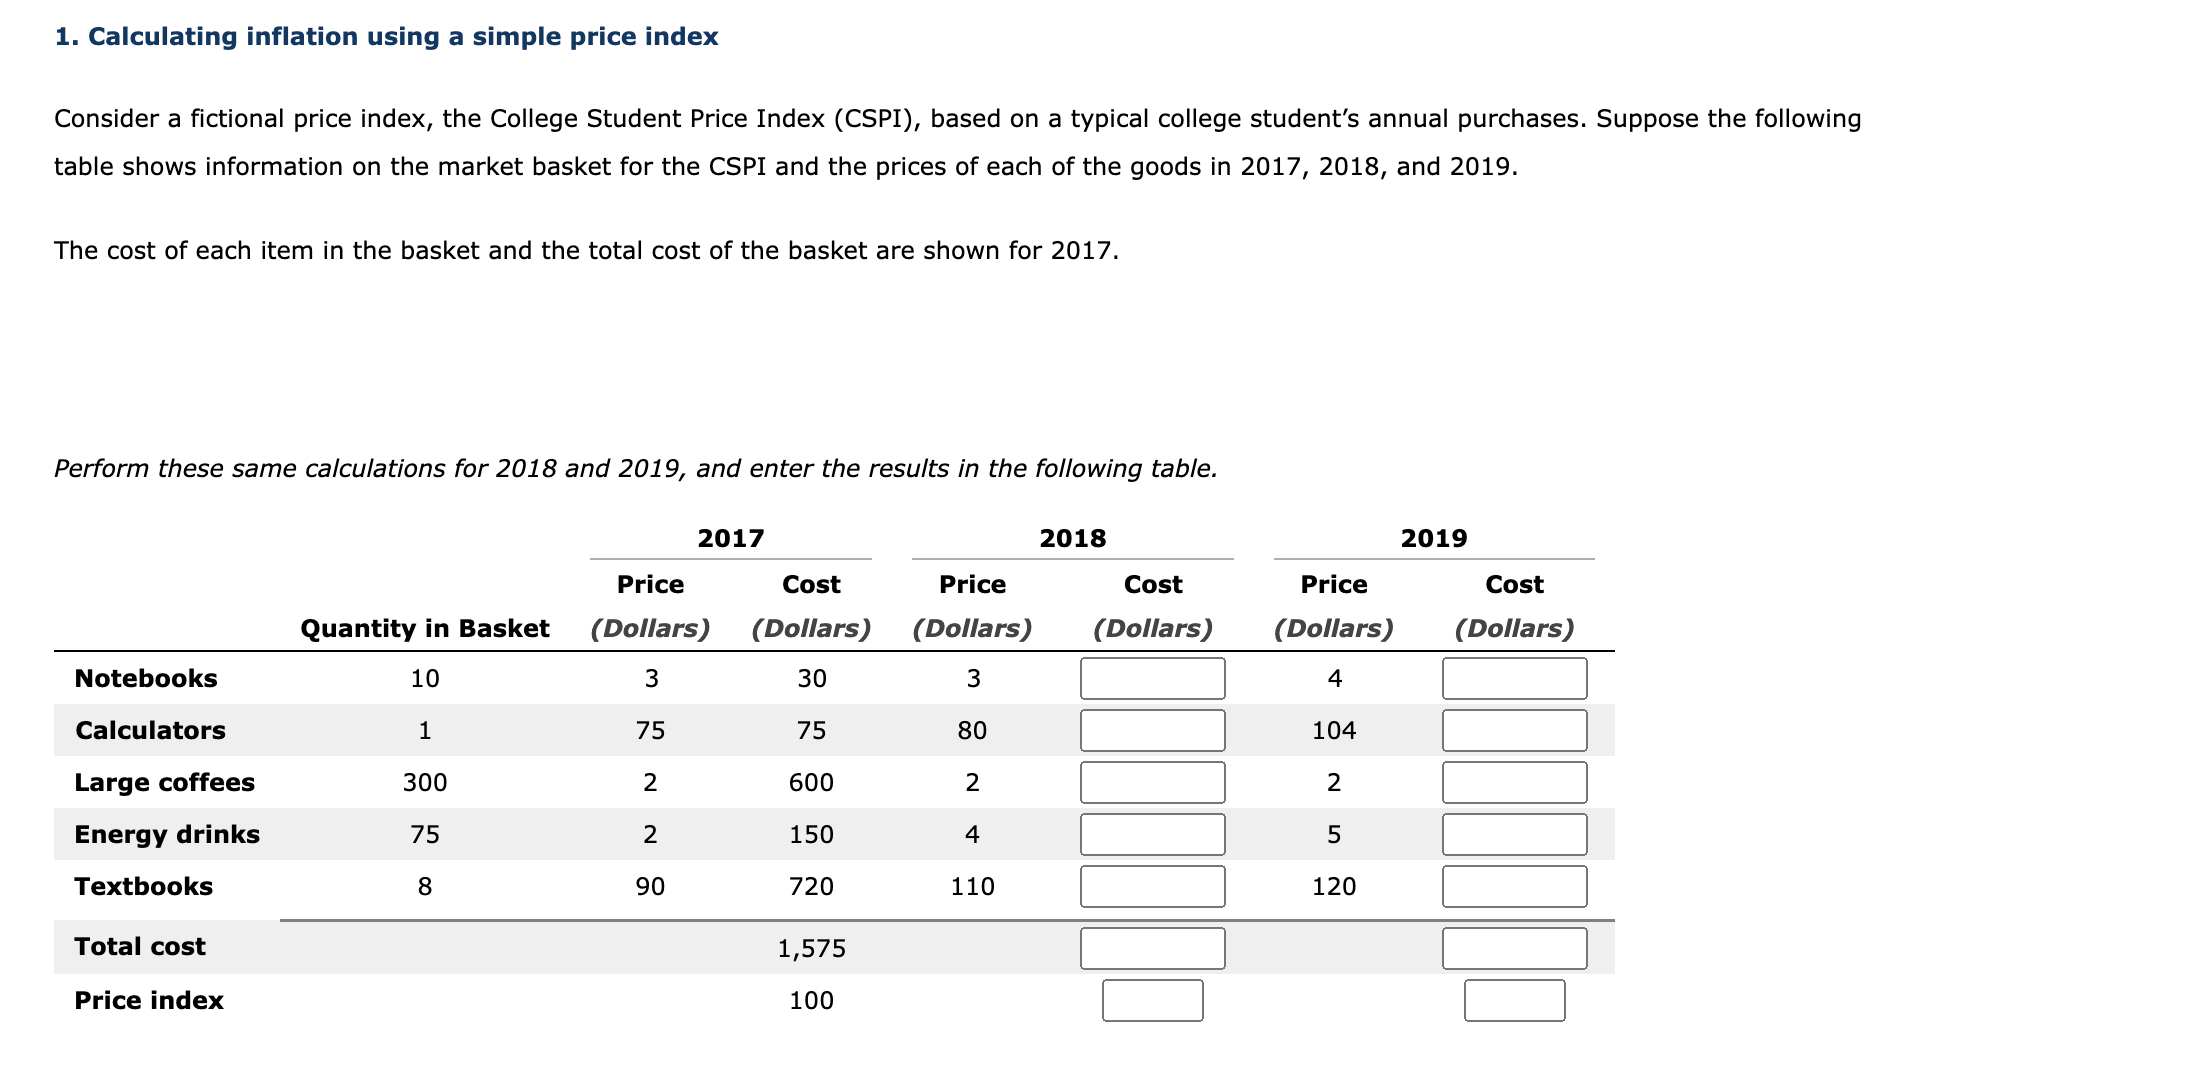Click the 2018 Cost field for Large coffees
Screen dimensions: 2200x1080
(1152, 783)
